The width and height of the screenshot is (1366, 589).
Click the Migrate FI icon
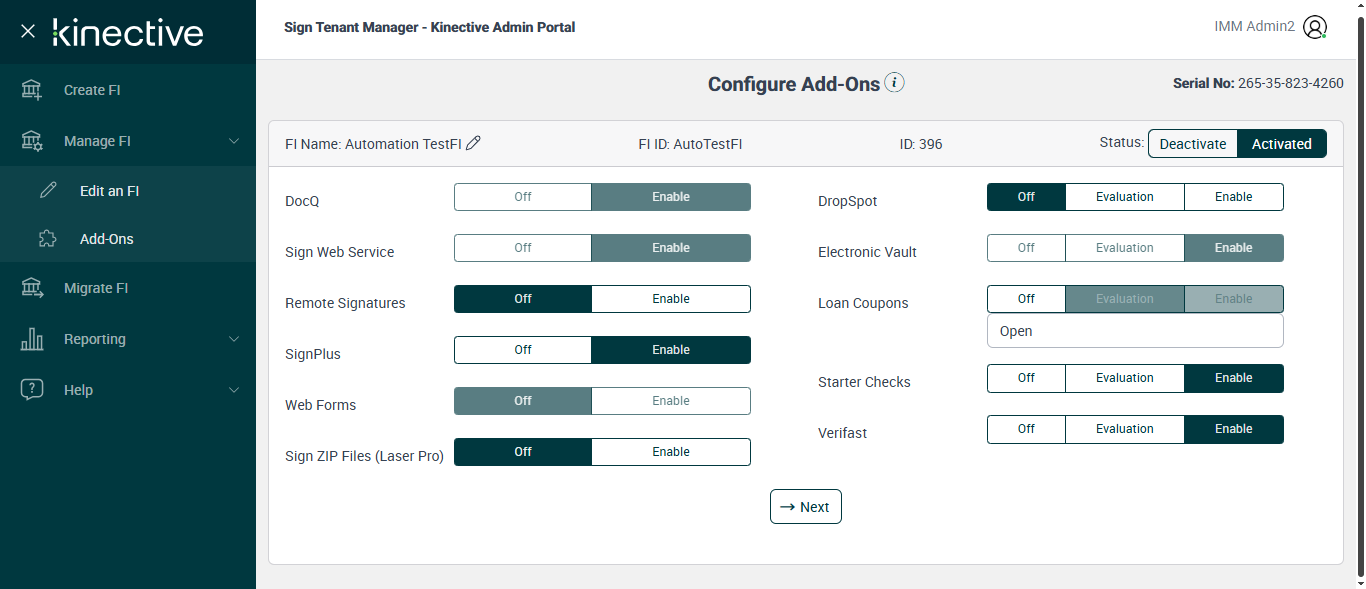click(32, 288)
